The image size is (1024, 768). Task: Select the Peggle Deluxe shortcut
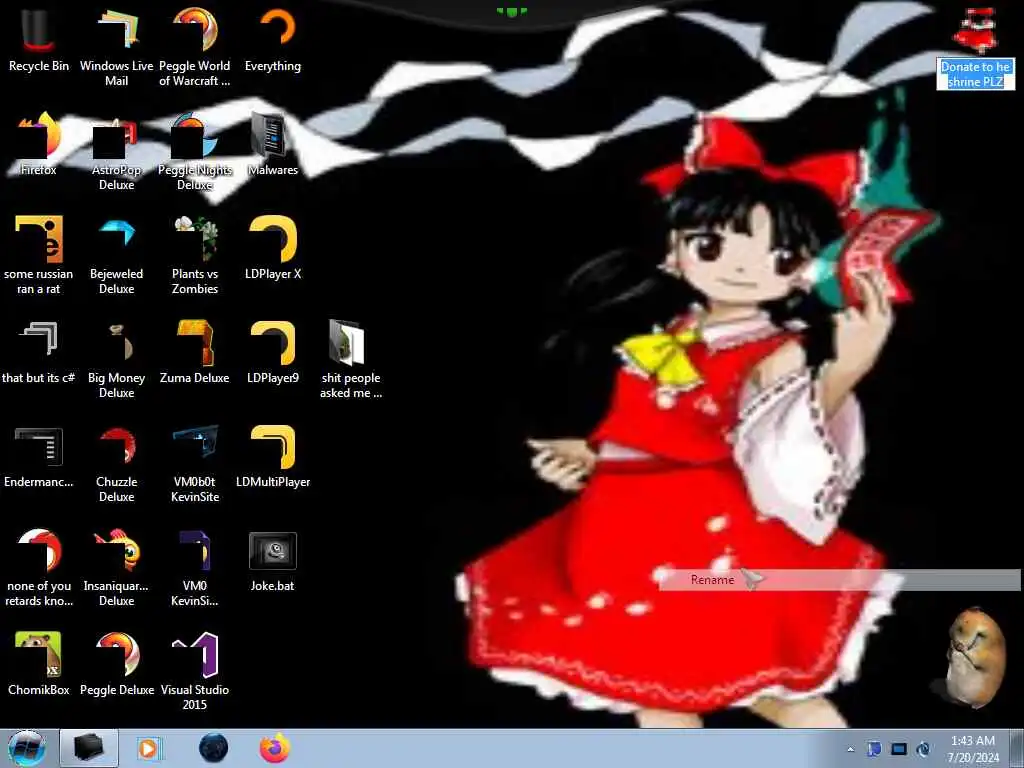click(x=118, y=662)
